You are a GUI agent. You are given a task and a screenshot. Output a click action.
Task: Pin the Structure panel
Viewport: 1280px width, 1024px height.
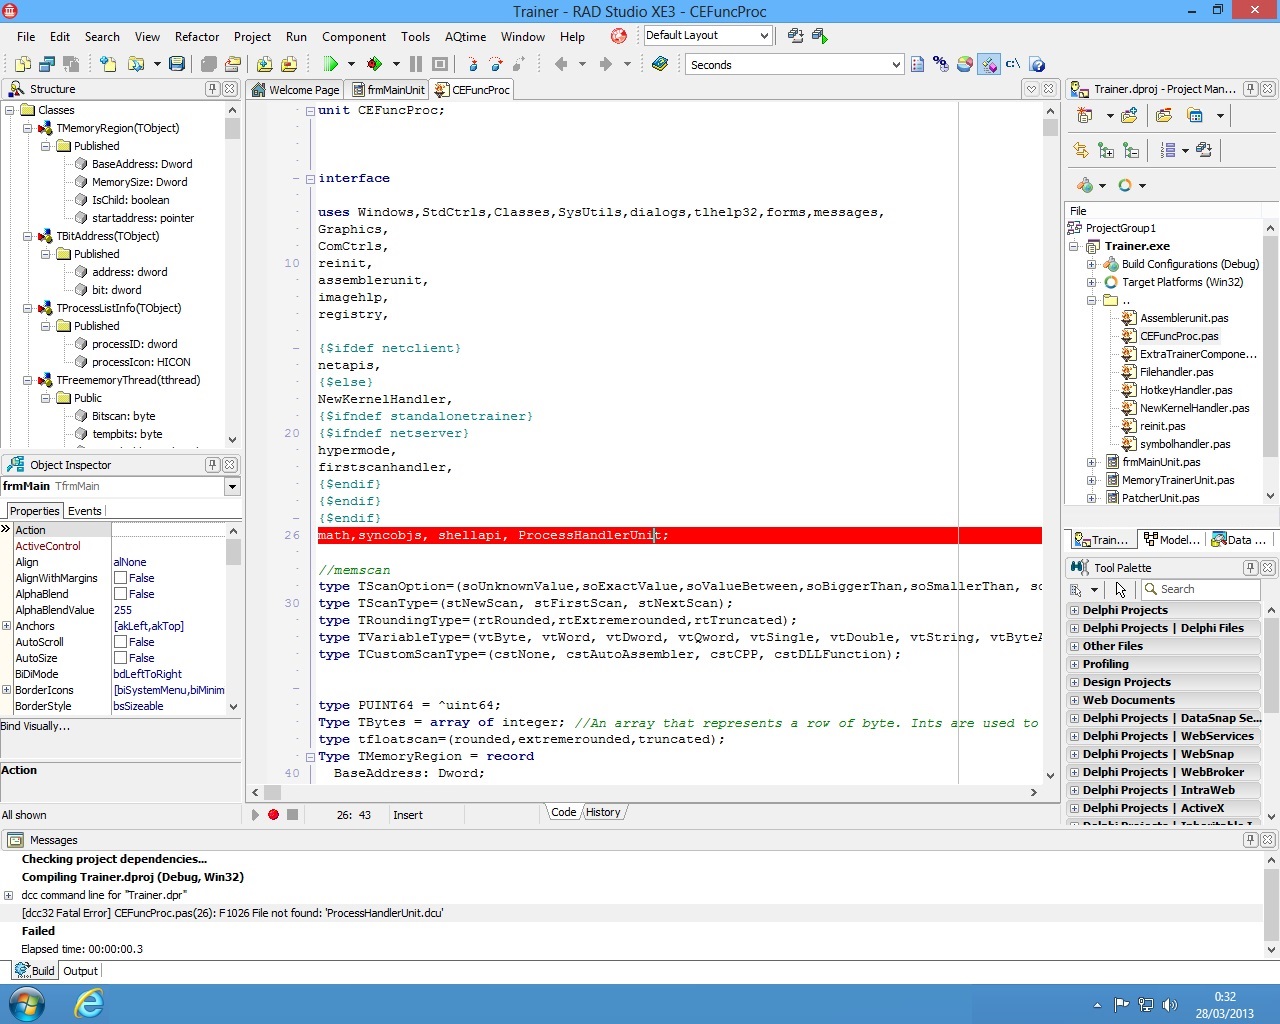click(x=212, y=89)
